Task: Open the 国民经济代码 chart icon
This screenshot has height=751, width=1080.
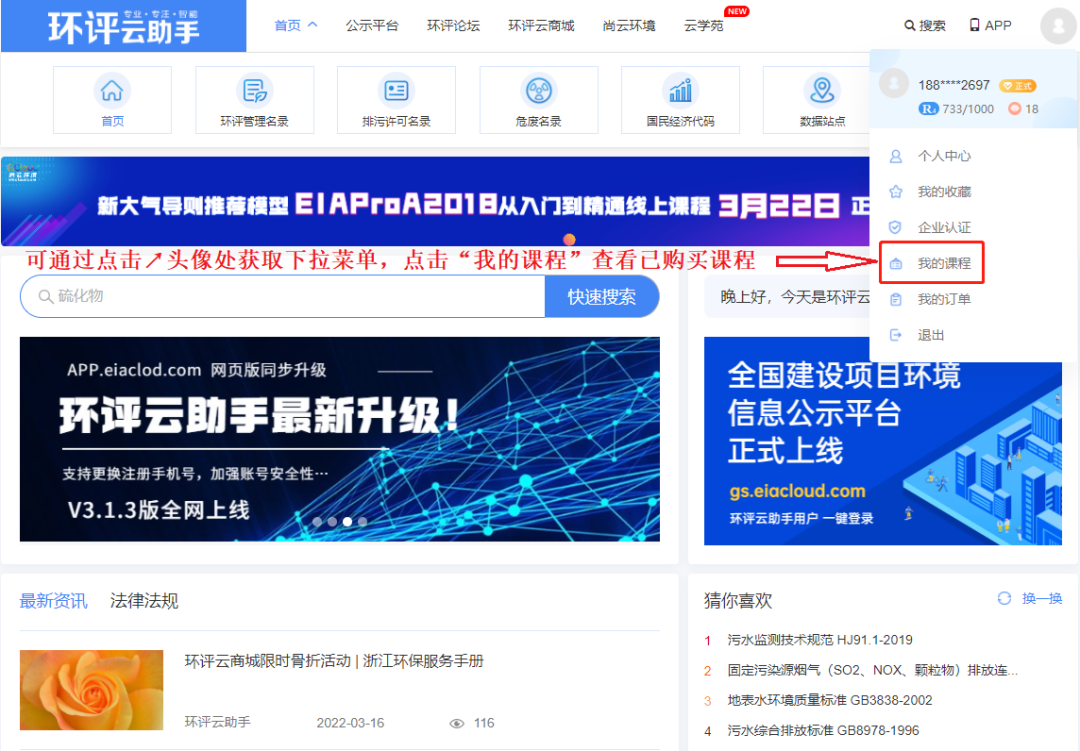Action: [x=681, y=90]
